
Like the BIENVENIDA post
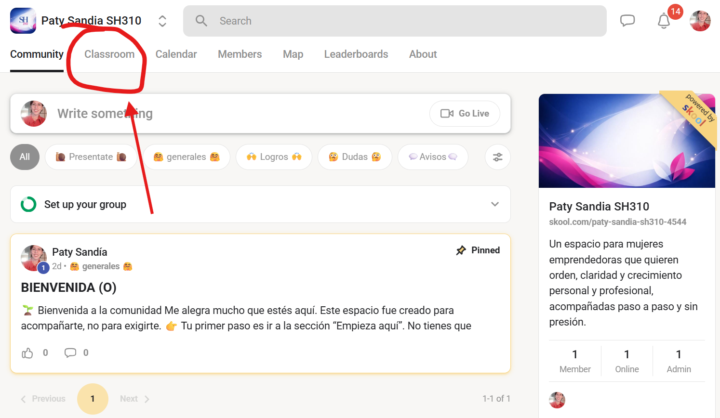[27, 352]
